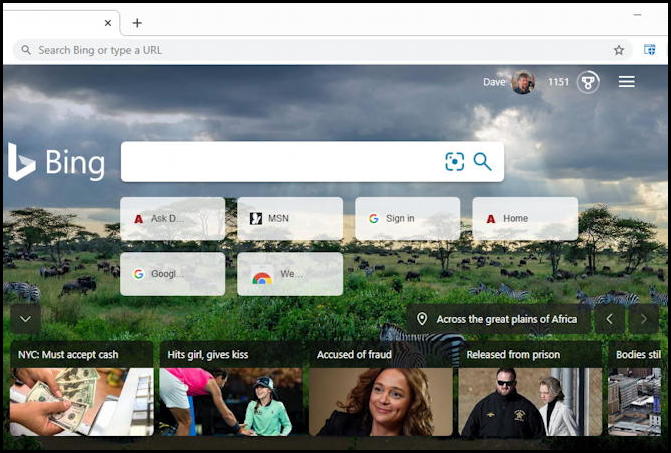Click the tennis player news thumbnail
671x453 pixels.
[231, 402]
